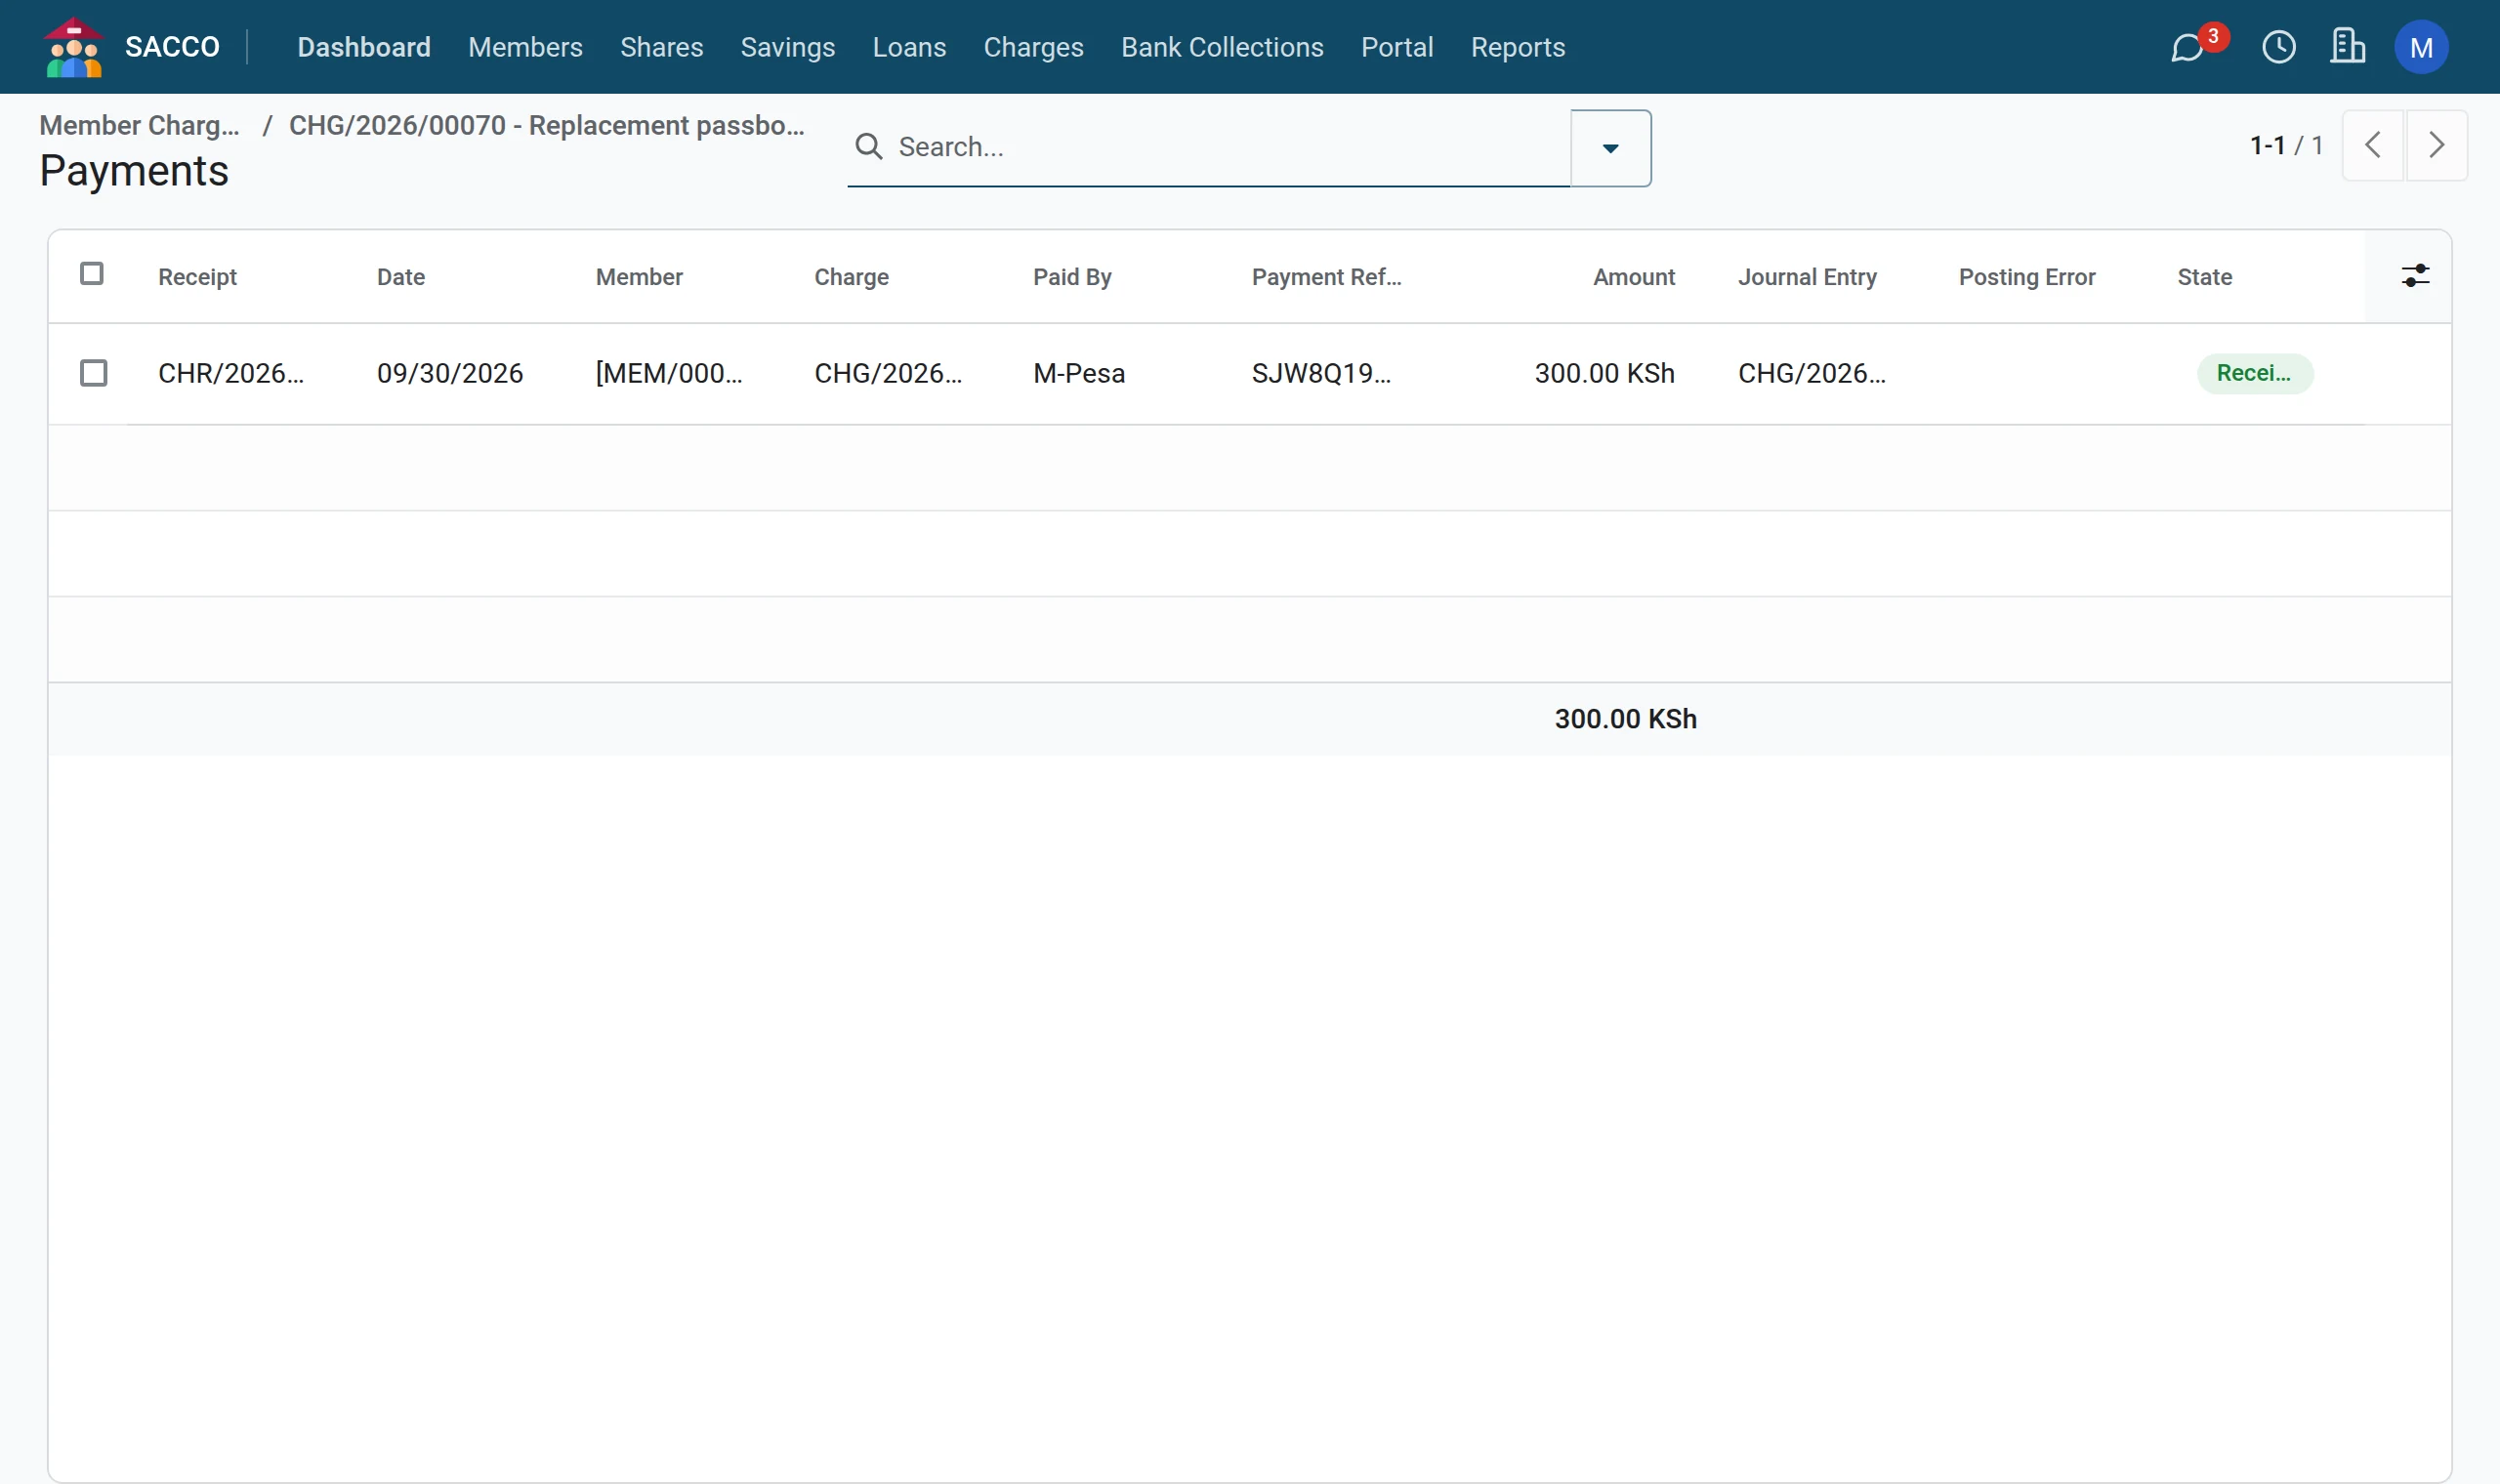Click the 1-1 / 1 pager counter
The width and height of the screenshot is (2500, 1484).
pos(2286,146)
